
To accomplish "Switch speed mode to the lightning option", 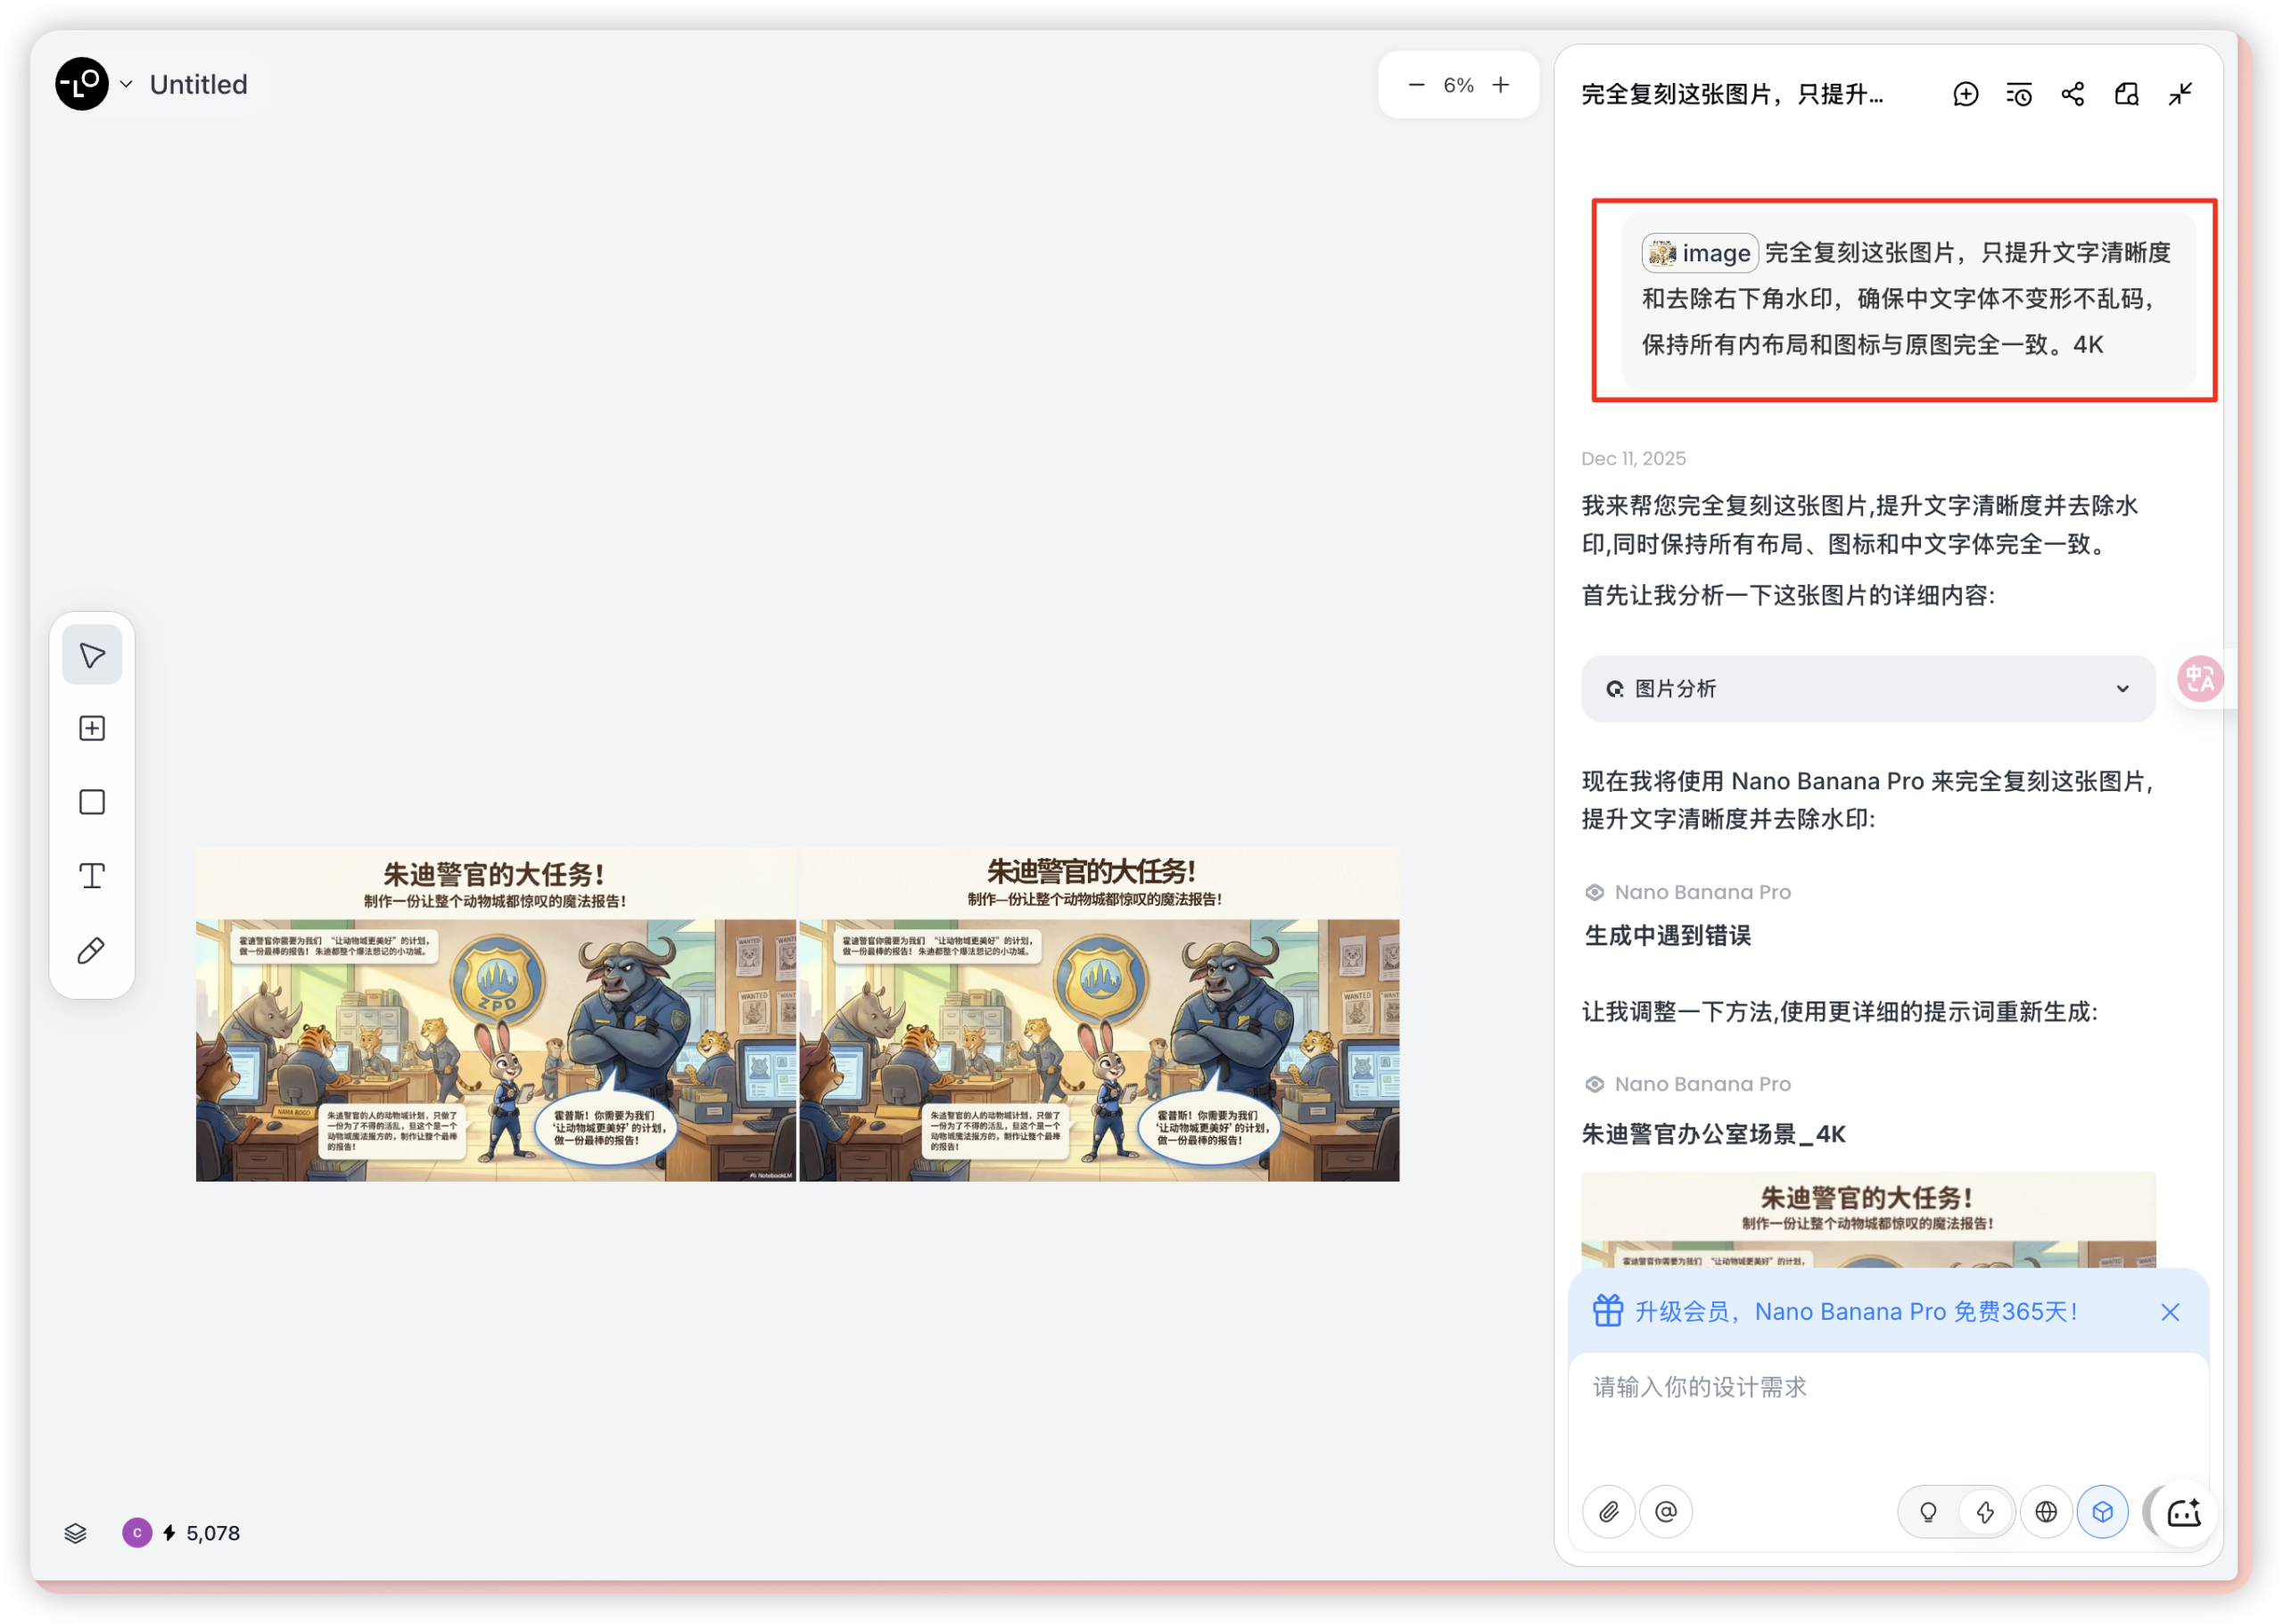I will click(x=1986, y=1512).
